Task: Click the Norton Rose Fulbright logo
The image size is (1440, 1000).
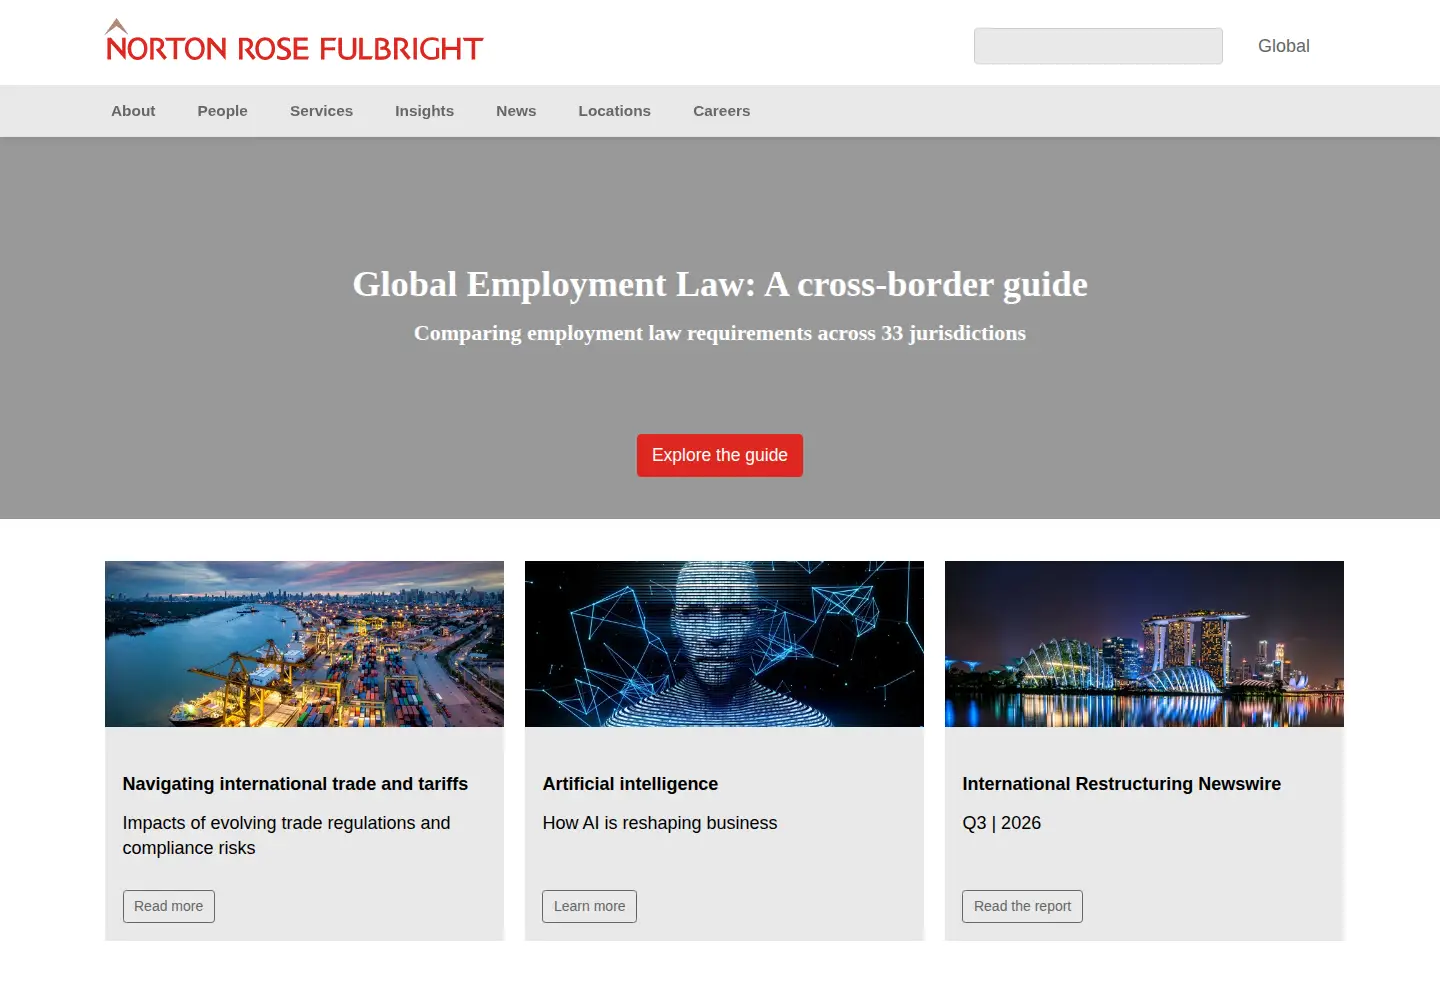Action: click(294, 41)
